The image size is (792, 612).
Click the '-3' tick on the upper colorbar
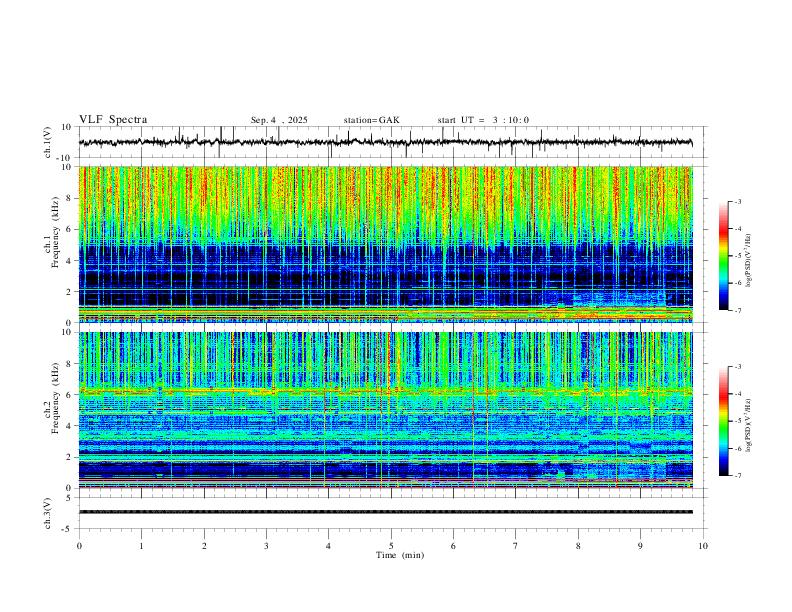tap(738, 201)
